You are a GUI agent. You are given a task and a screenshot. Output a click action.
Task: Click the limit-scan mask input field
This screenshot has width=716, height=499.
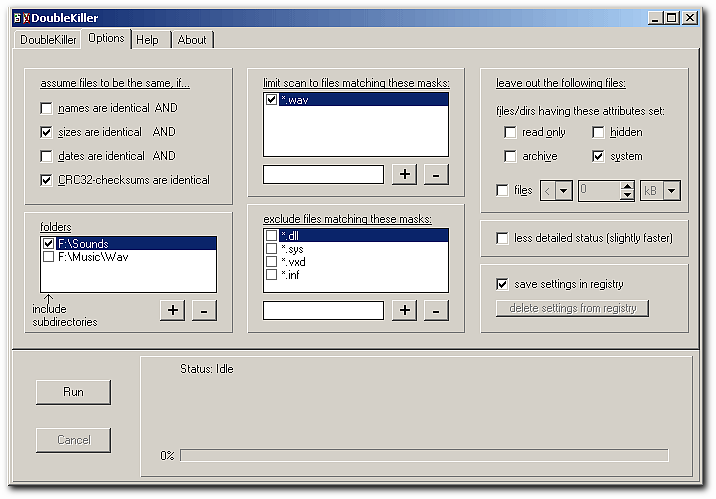(323, 174)
